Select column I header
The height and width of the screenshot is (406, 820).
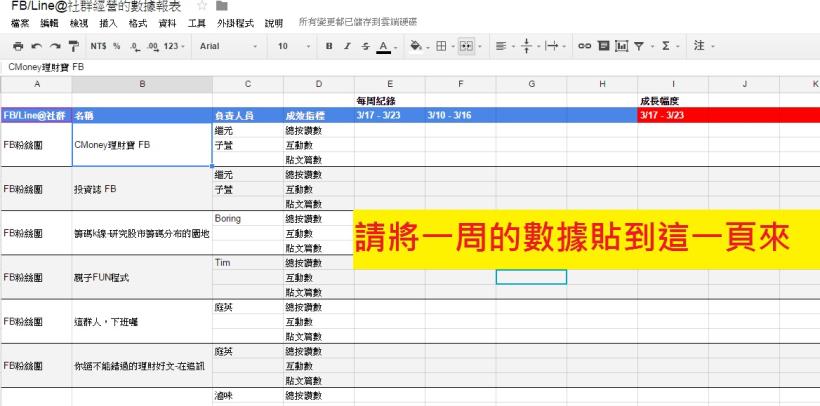[x=673, y=84]
